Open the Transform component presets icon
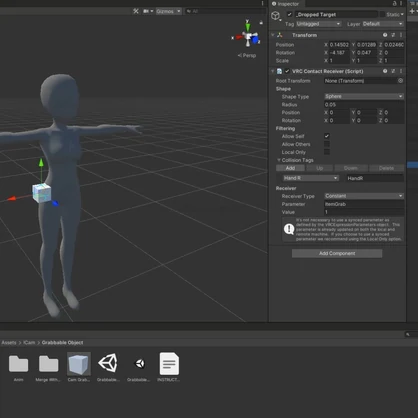The width and height of the screenshot is (418, 418). (393, 35)
